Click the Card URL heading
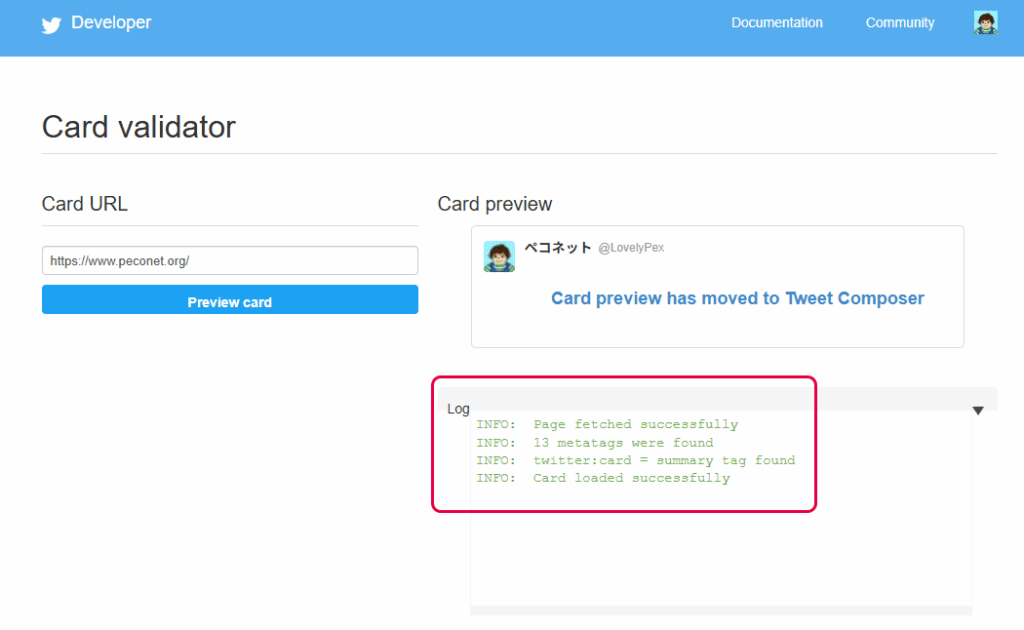The width and height of the screenshot is (1024, 630). (84, 204)
